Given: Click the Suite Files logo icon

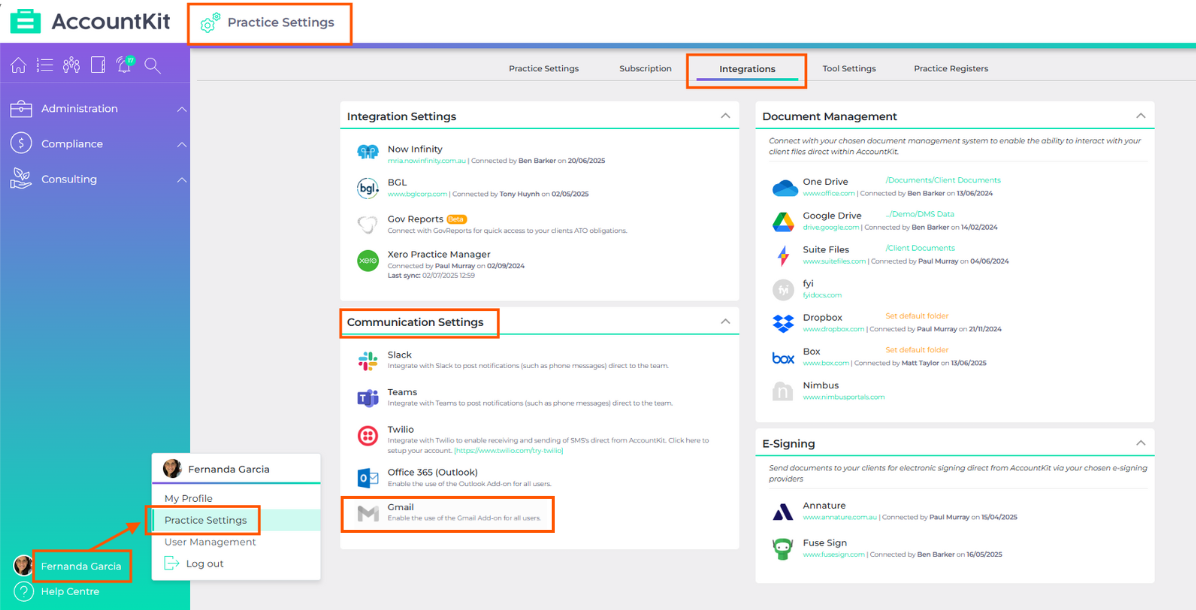Looking at the screenshot, I should pos(783,255).
